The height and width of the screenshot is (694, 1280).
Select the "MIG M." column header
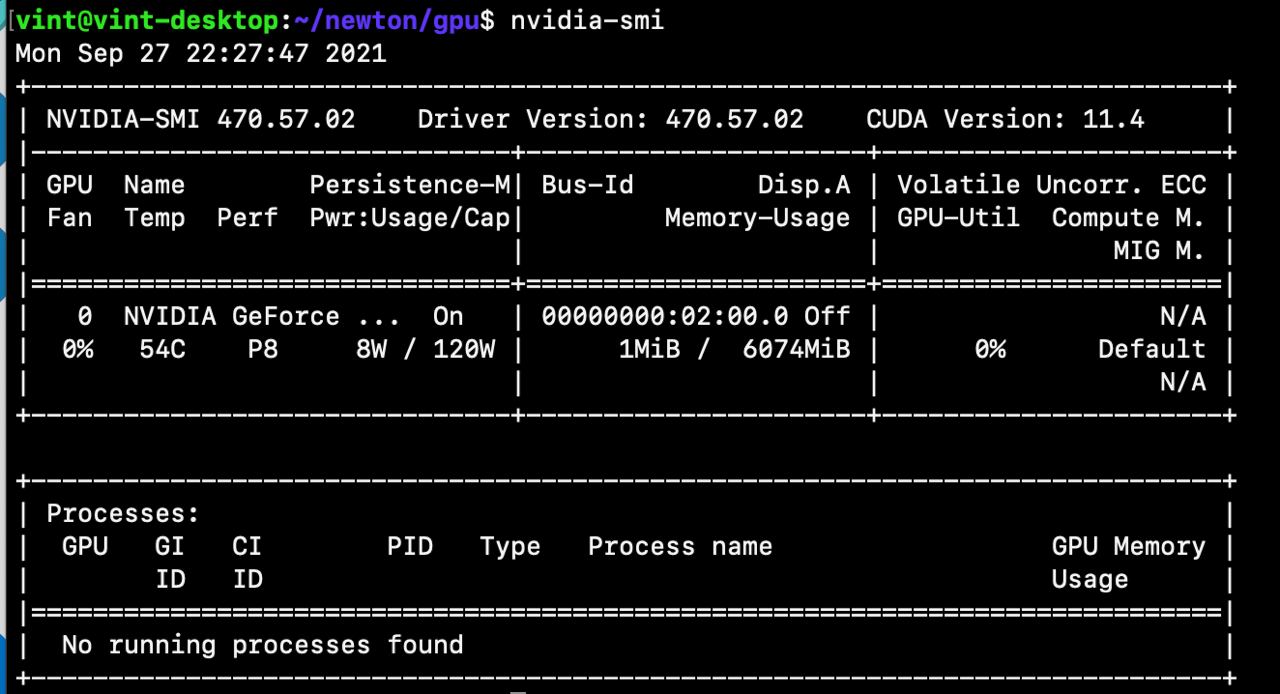coord(1160,251)
